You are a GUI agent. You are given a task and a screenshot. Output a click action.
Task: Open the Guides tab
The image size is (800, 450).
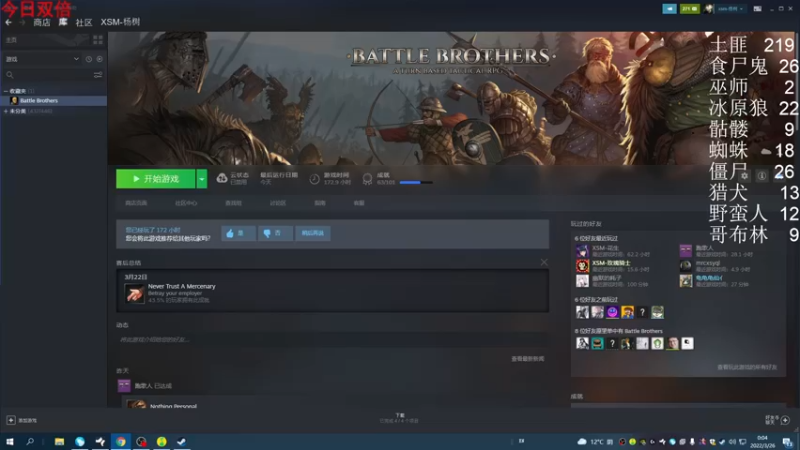[x=320, y=203]
